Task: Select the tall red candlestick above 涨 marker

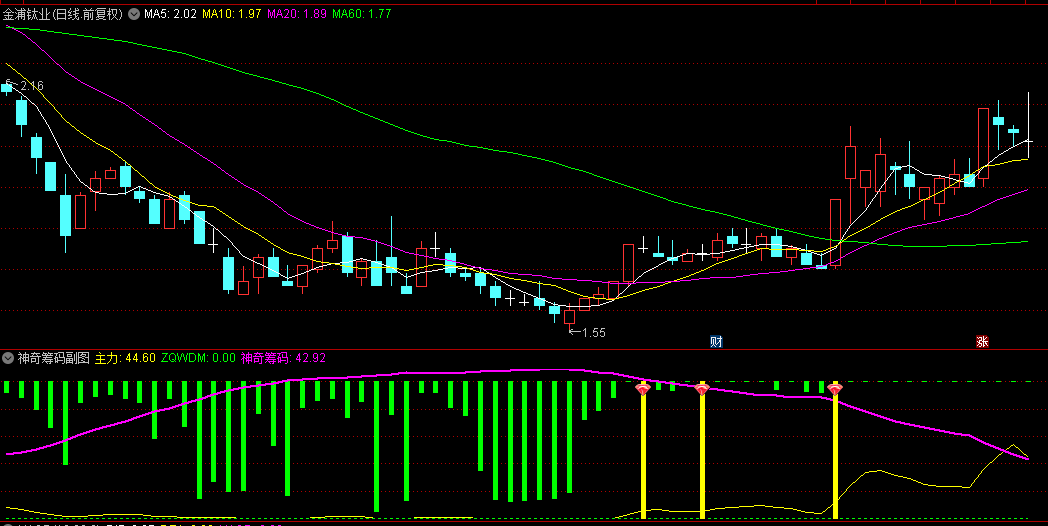Action: [983, 144]
